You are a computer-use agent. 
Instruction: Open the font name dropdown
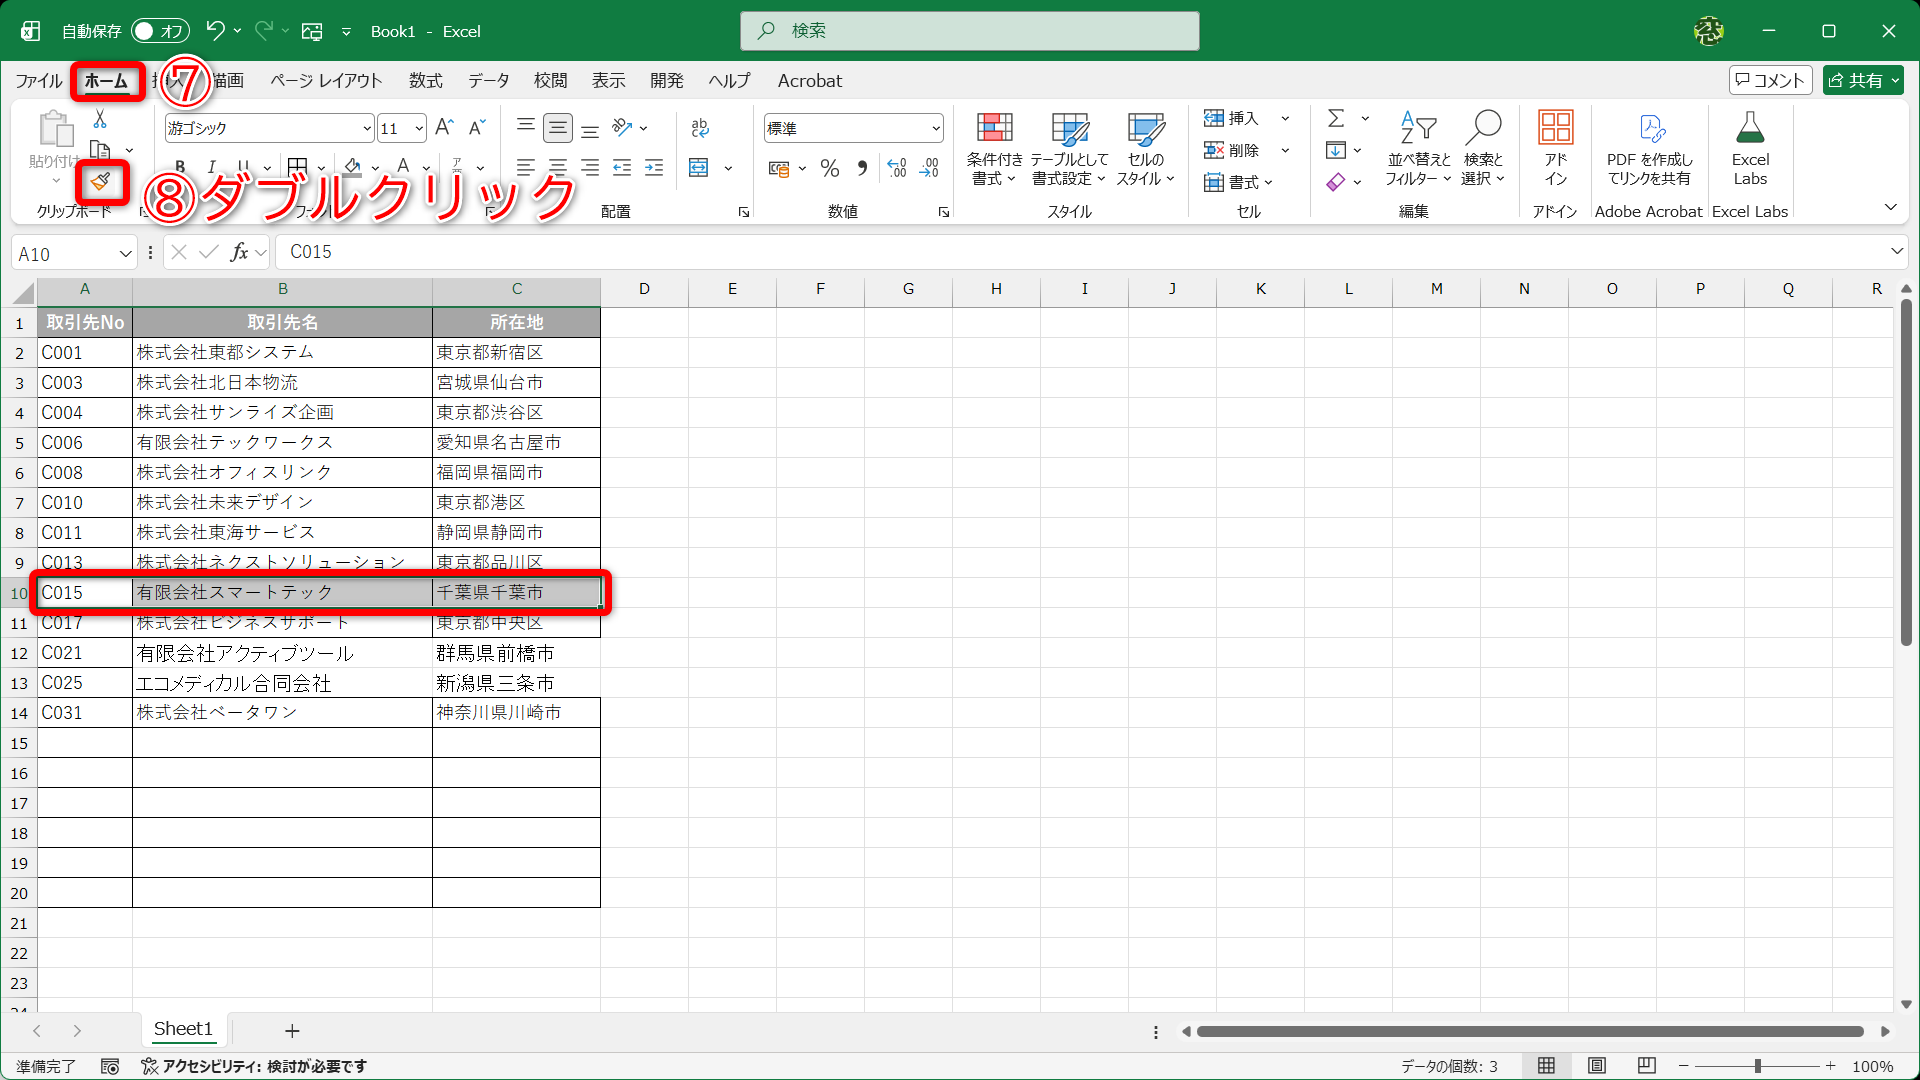(x=367, y=128)
